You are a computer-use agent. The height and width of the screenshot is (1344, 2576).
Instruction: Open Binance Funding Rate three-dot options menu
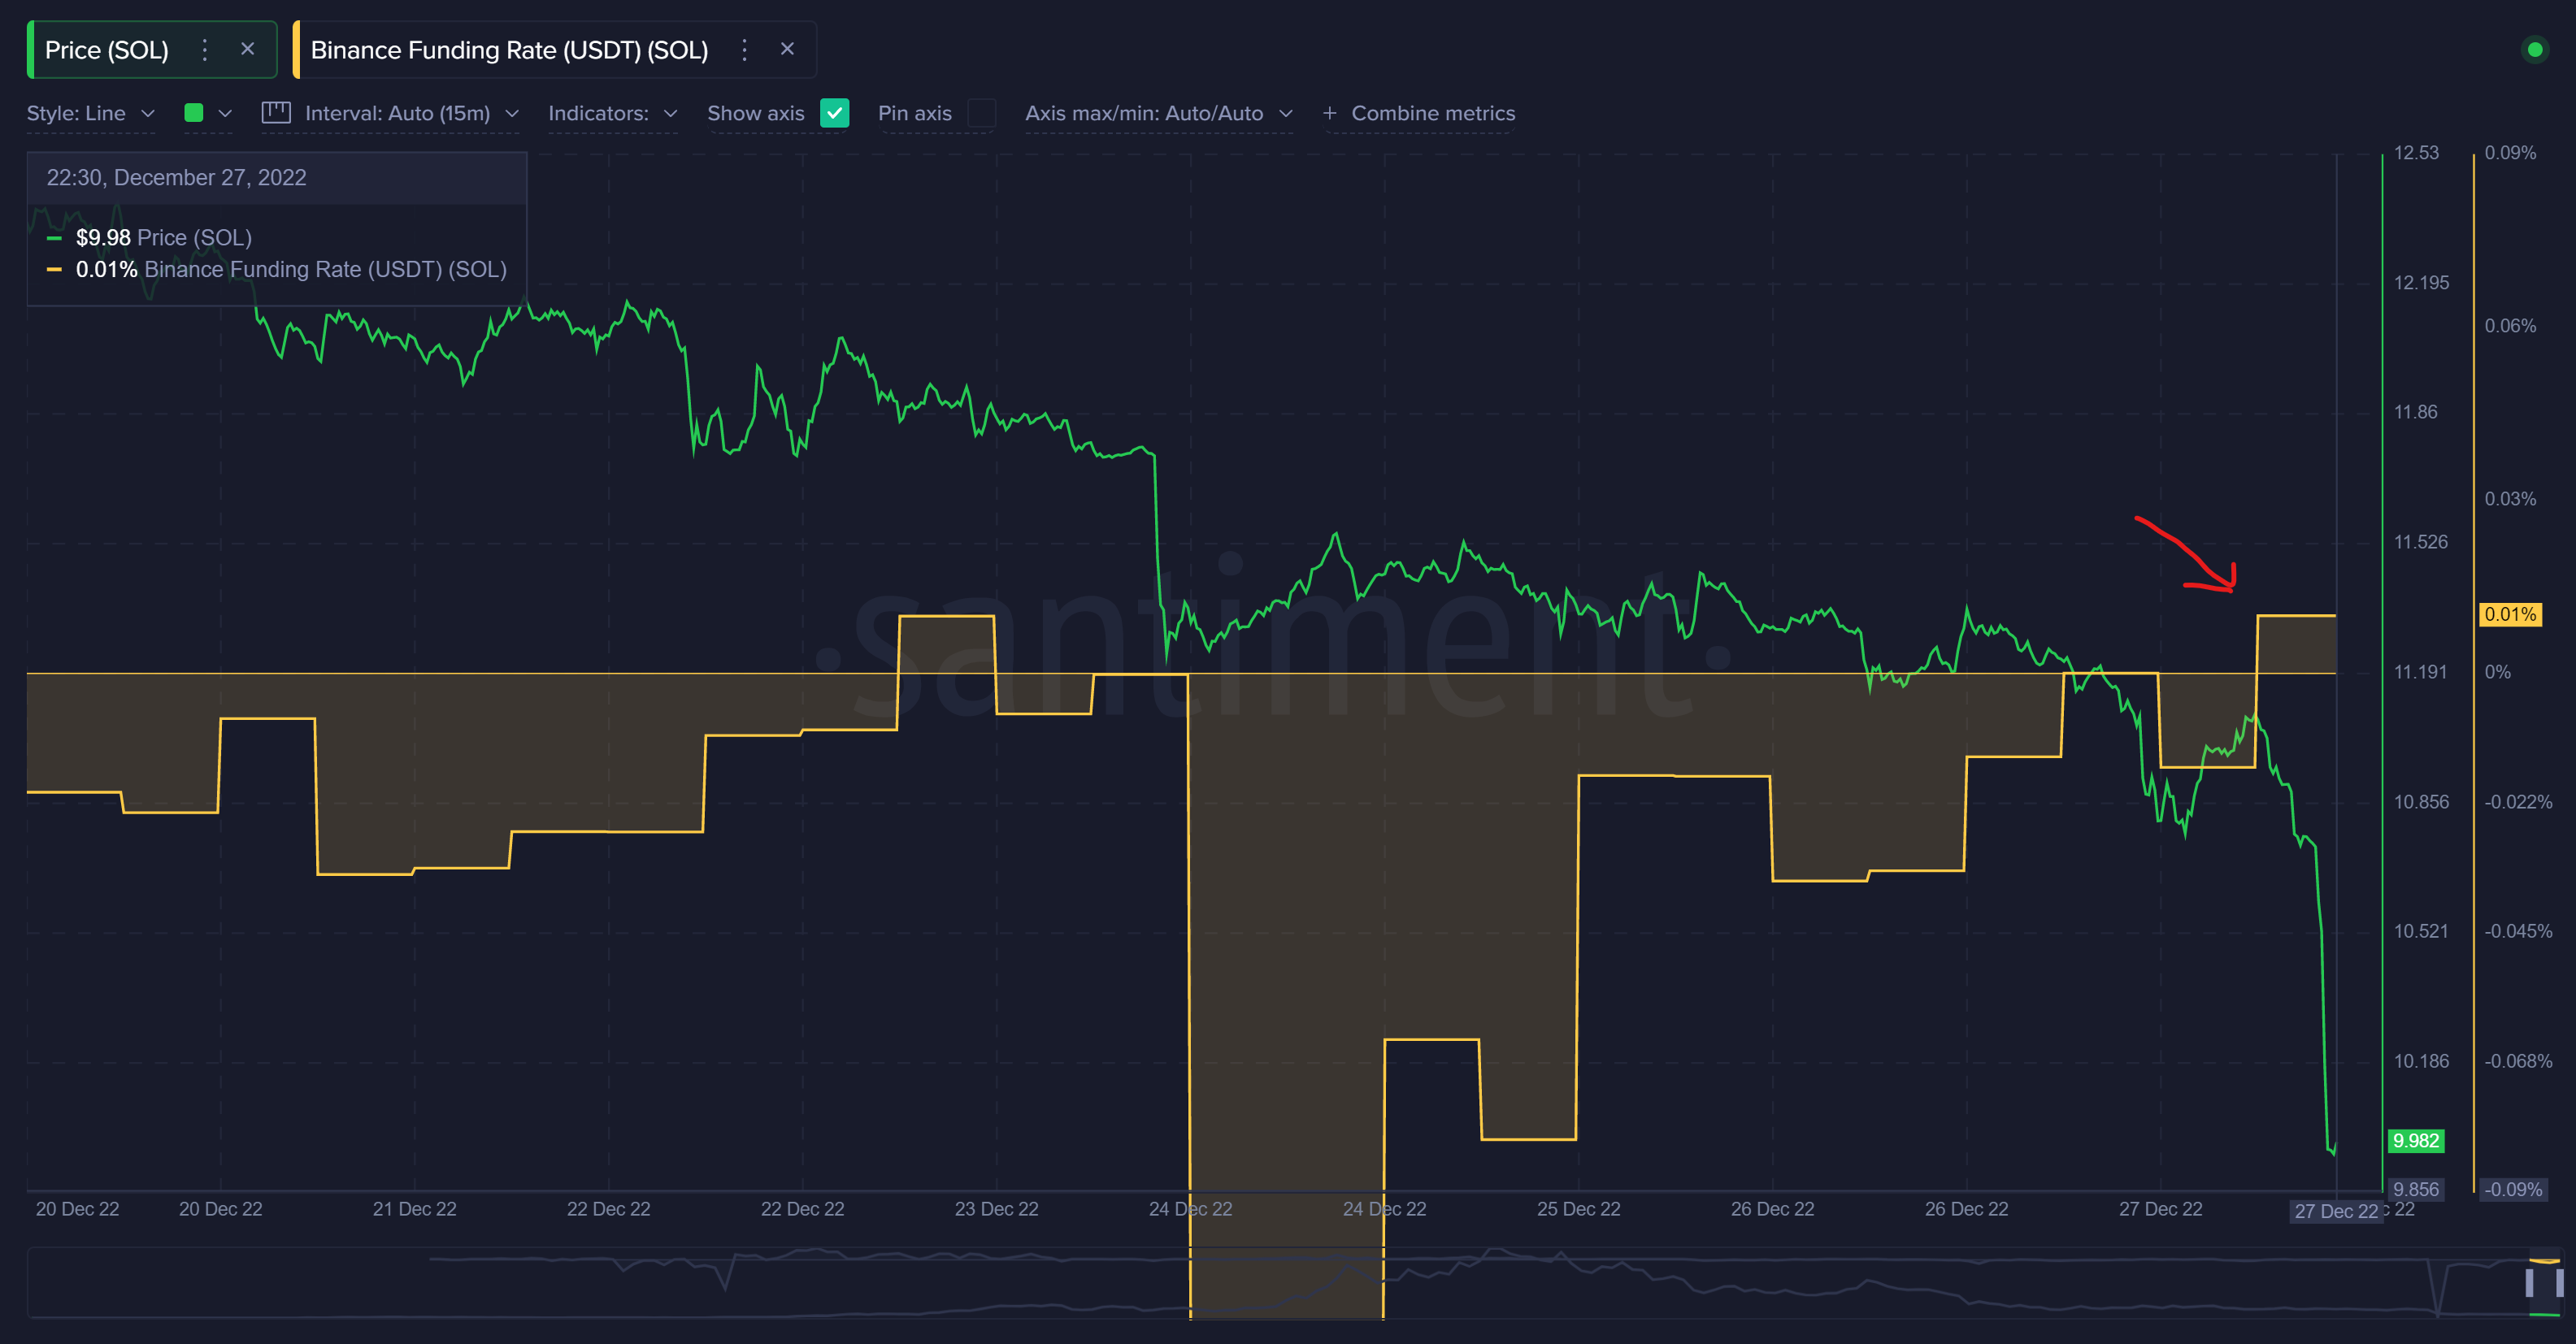[x=744, y=50]
